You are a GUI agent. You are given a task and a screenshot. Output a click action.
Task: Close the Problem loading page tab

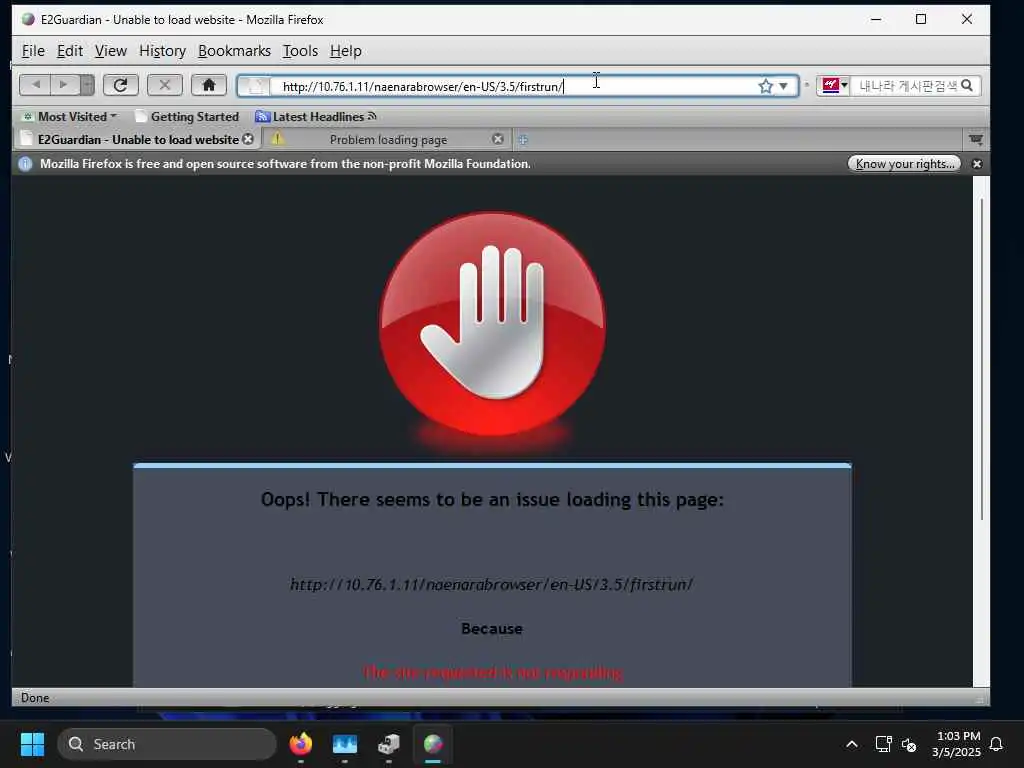[498, 139]
